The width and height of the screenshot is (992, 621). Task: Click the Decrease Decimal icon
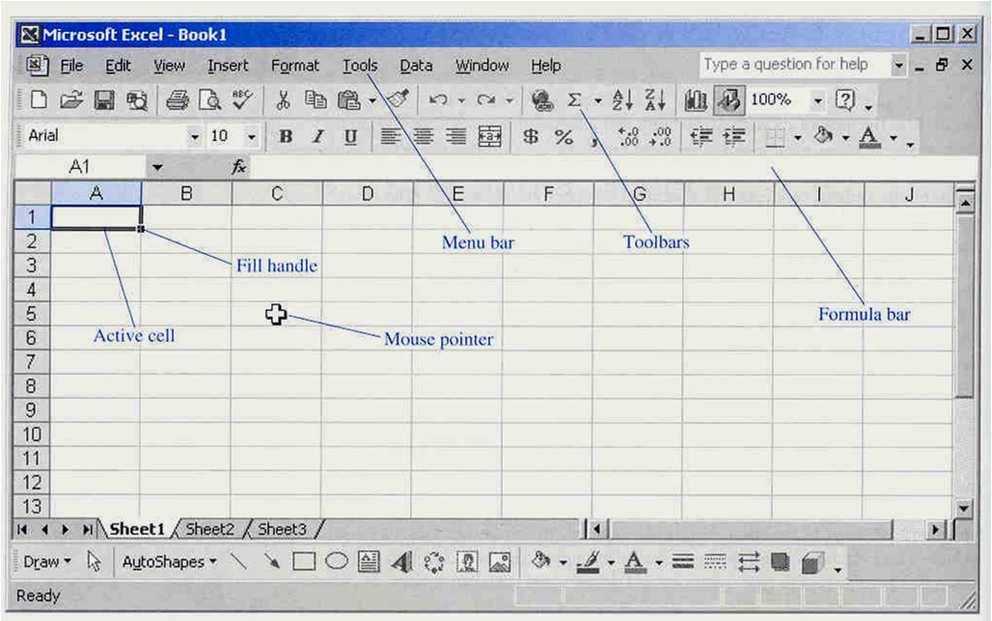coord(660,136)
